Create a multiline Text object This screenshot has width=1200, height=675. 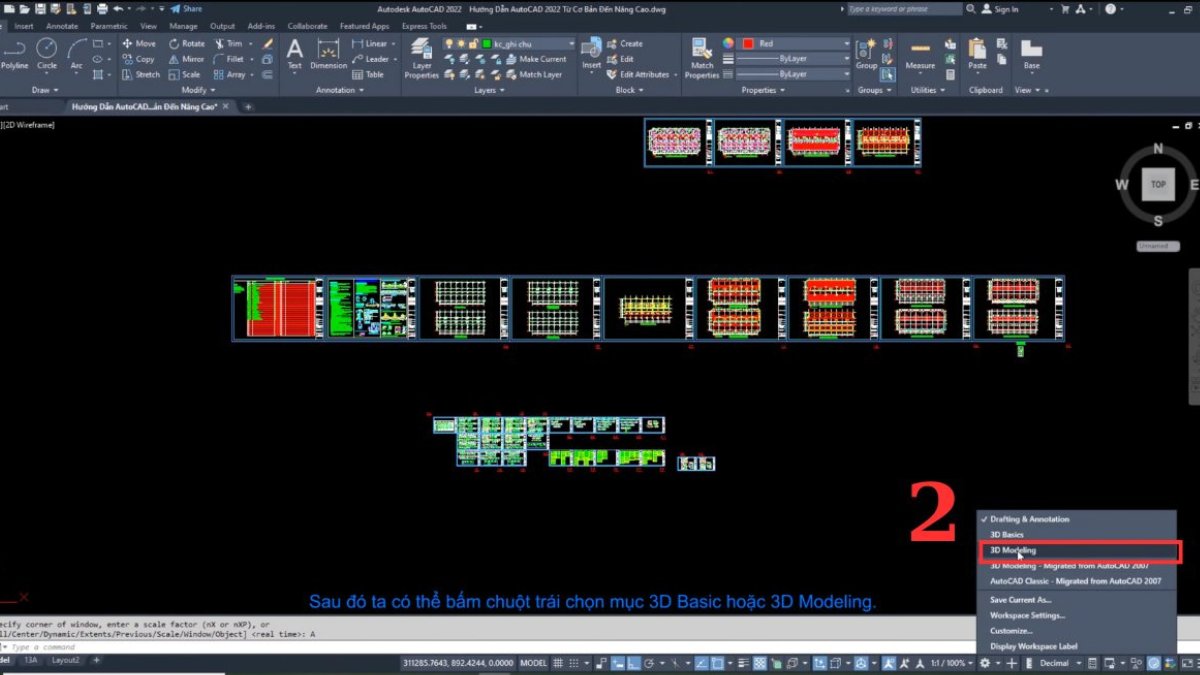point(295,53)
